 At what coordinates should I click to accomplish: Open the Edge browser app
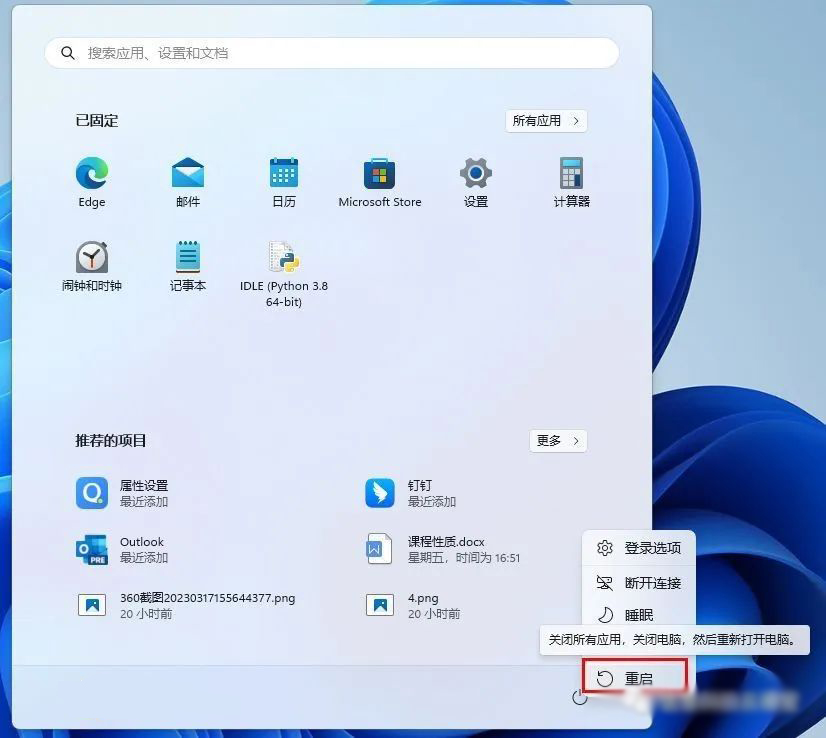(x=92, y=182)
